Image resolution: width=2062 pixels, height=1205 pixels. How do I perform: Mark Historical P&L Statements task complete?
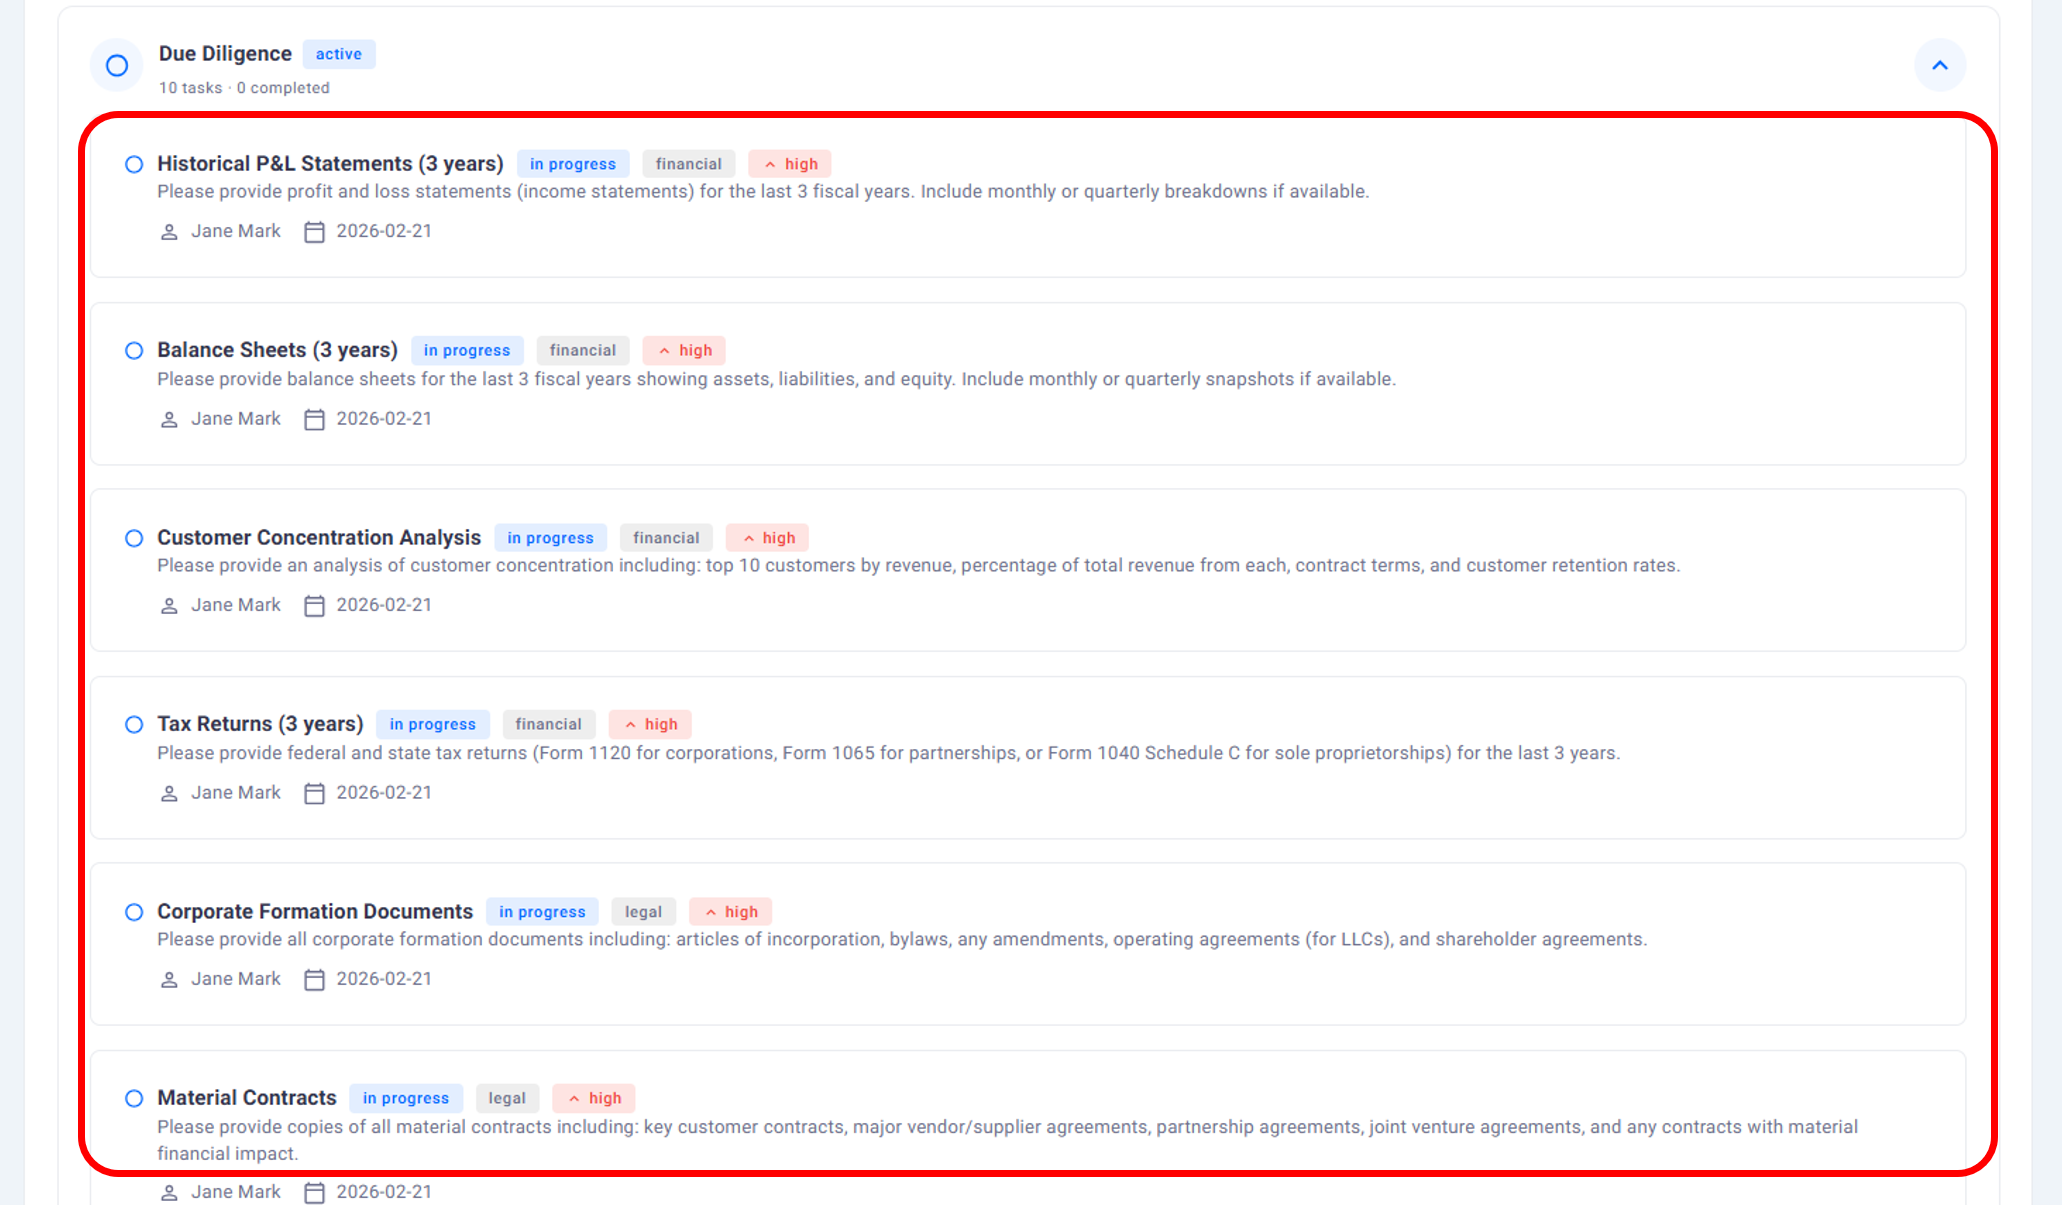[x=134, y=164]
